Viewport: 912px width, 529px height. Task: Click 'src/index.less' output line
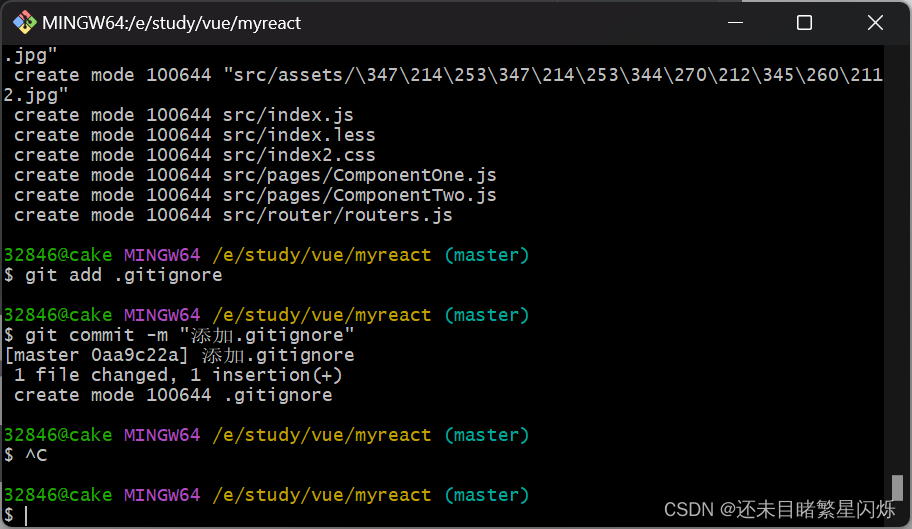195,135
